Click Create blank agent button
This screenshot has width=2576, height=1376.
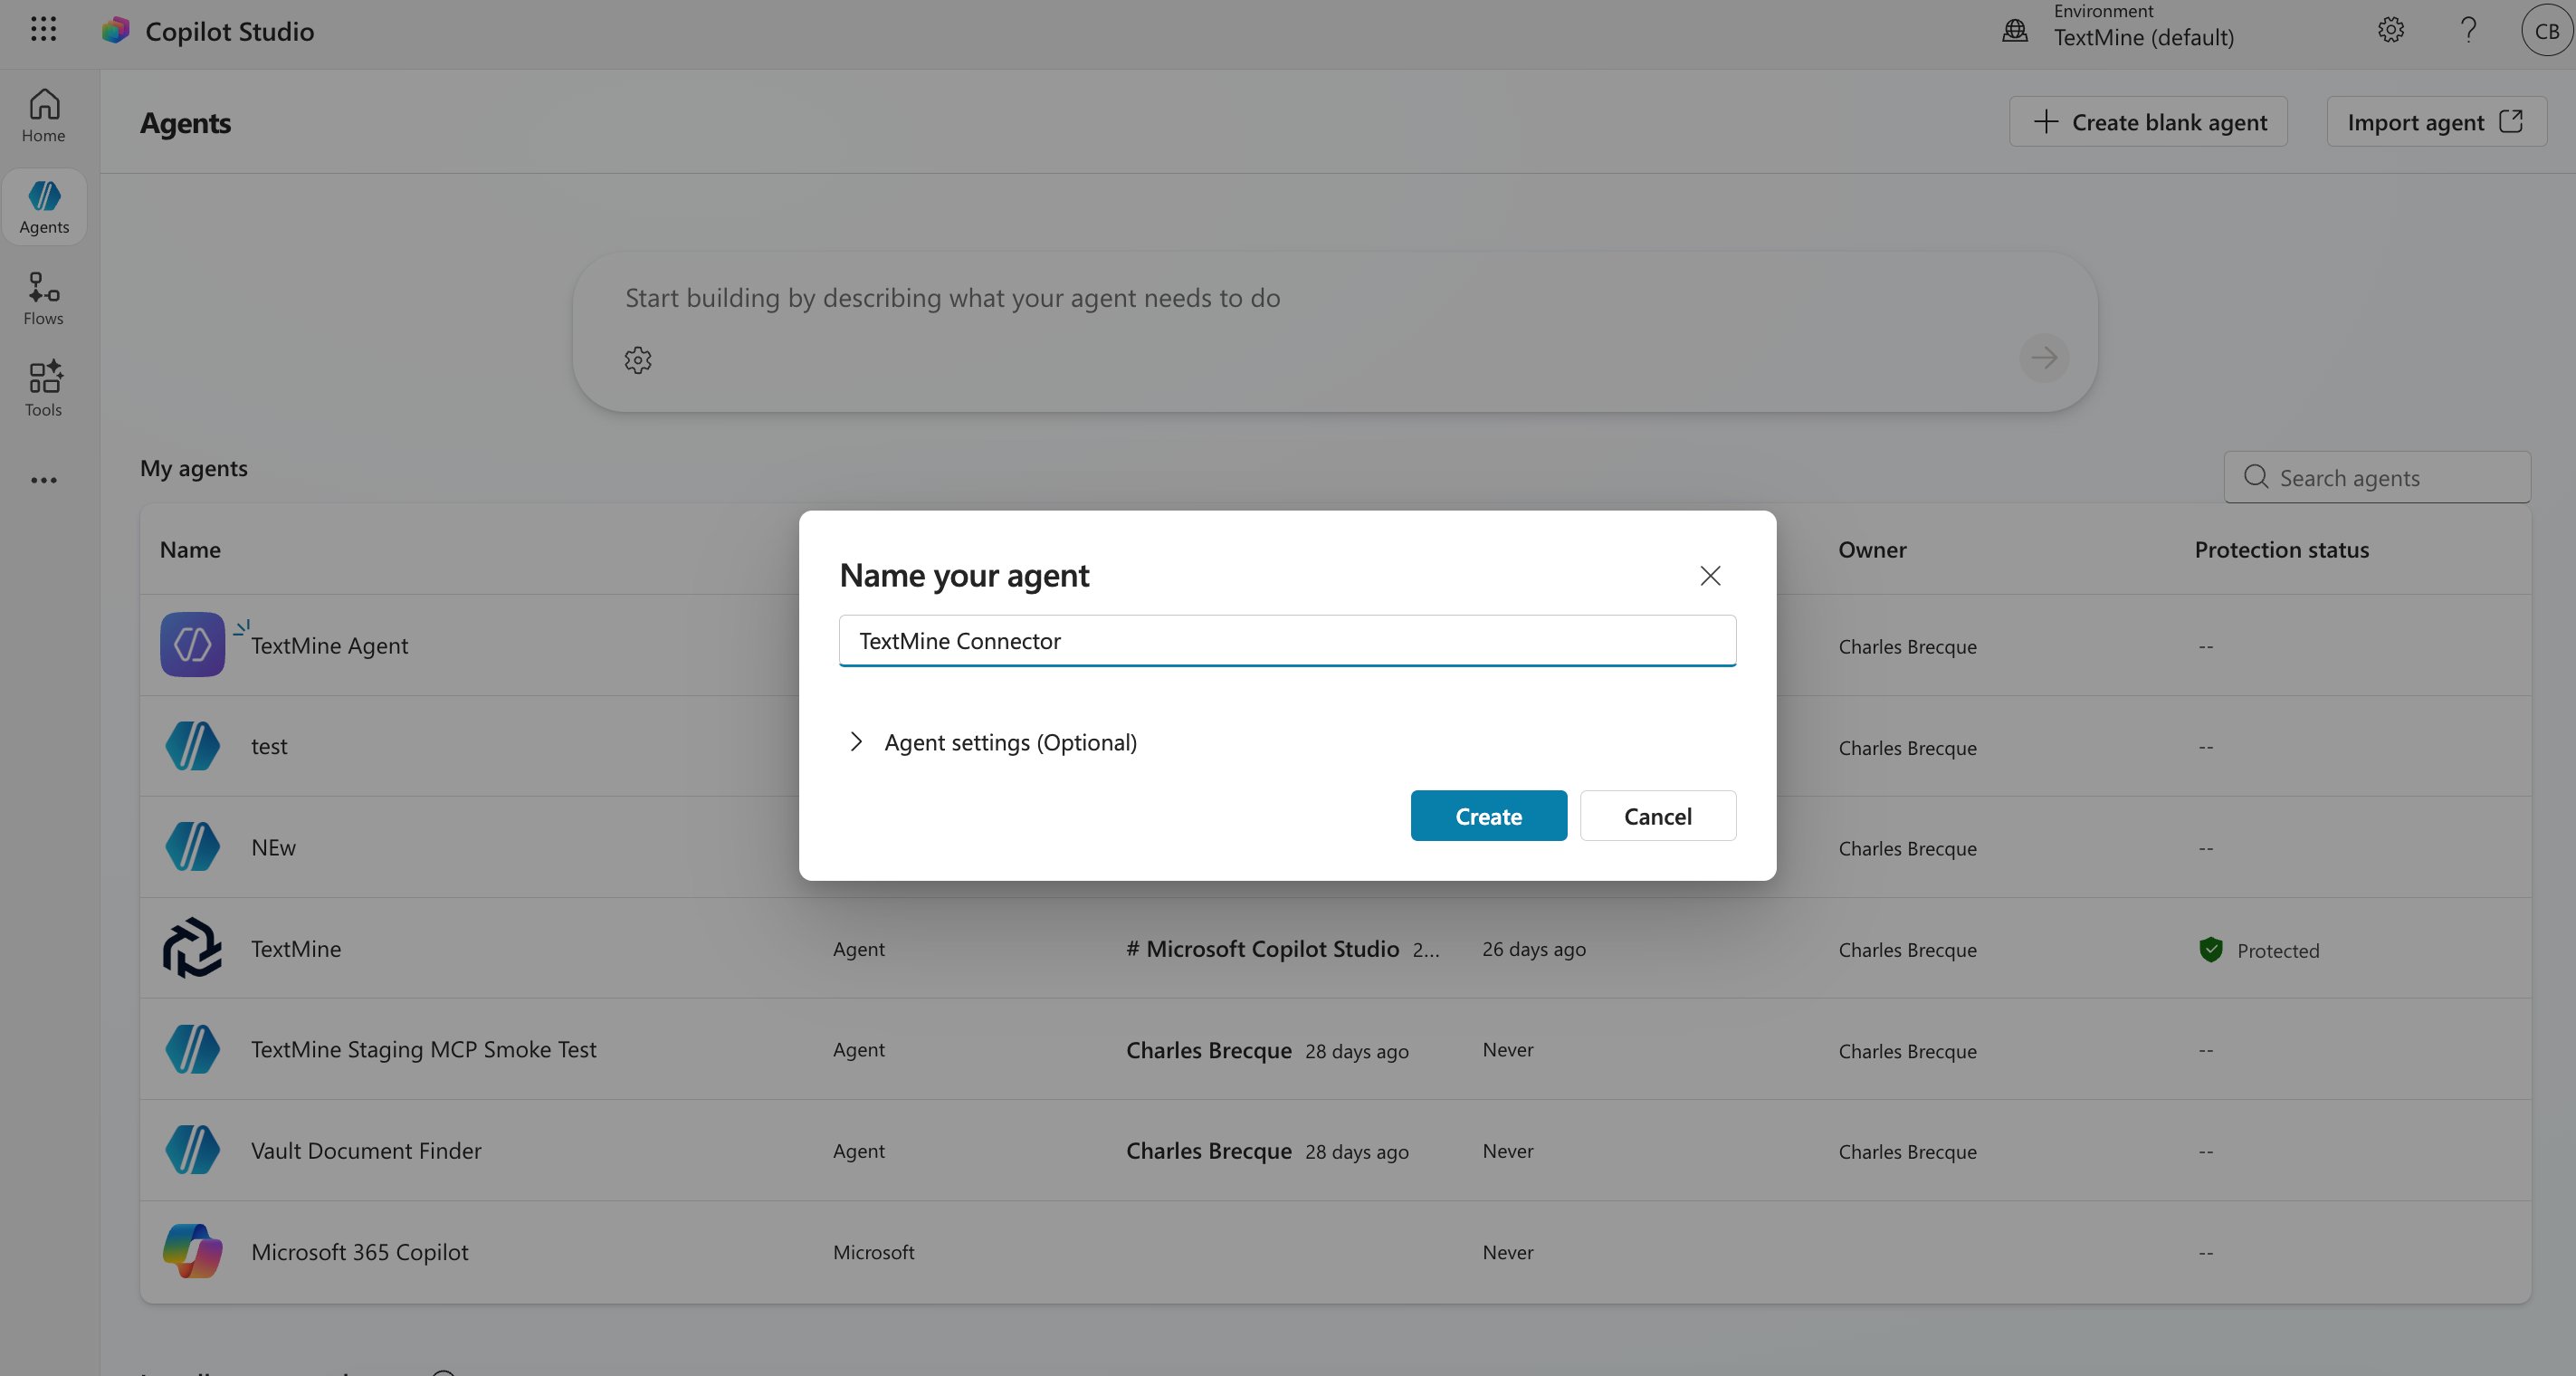pos(2148,122)
